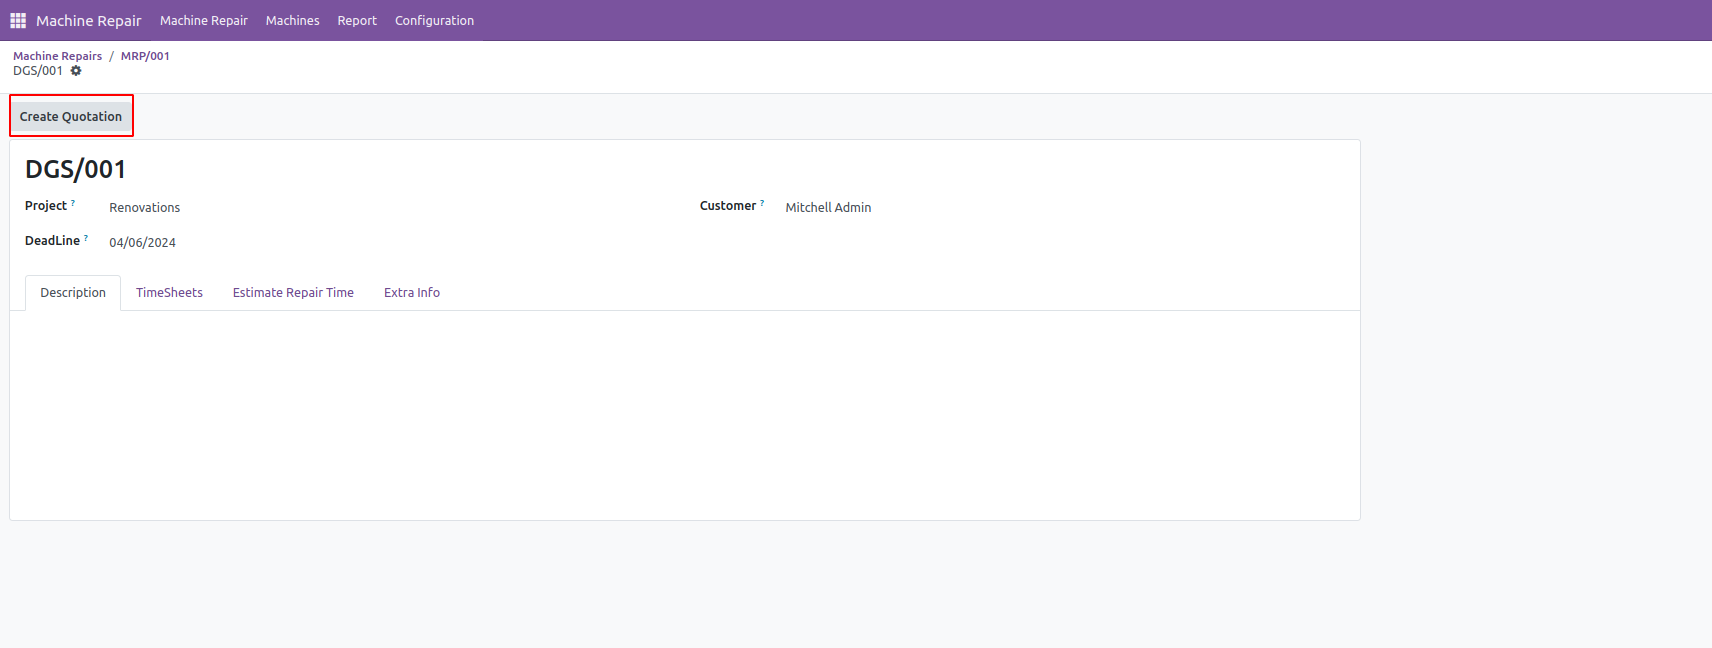Image resolution: width=1712 pixels, height=648 pixels.
Task: Open the Report menu
Action: 357,20
